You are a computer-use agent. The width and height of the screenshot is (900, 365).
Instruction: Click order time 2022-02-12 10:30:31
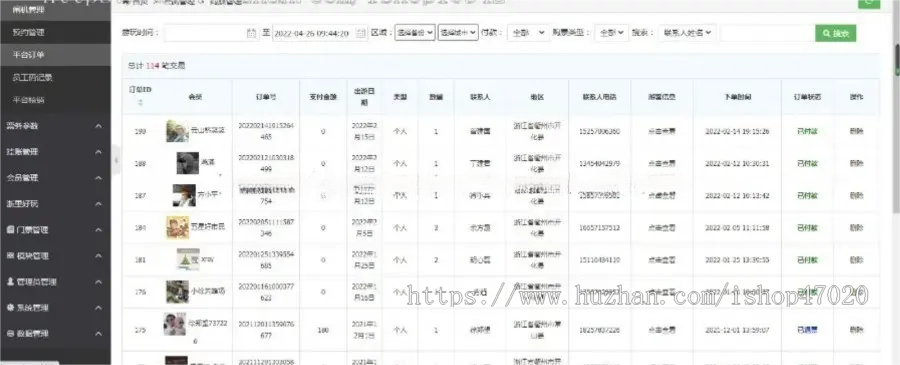737,163
